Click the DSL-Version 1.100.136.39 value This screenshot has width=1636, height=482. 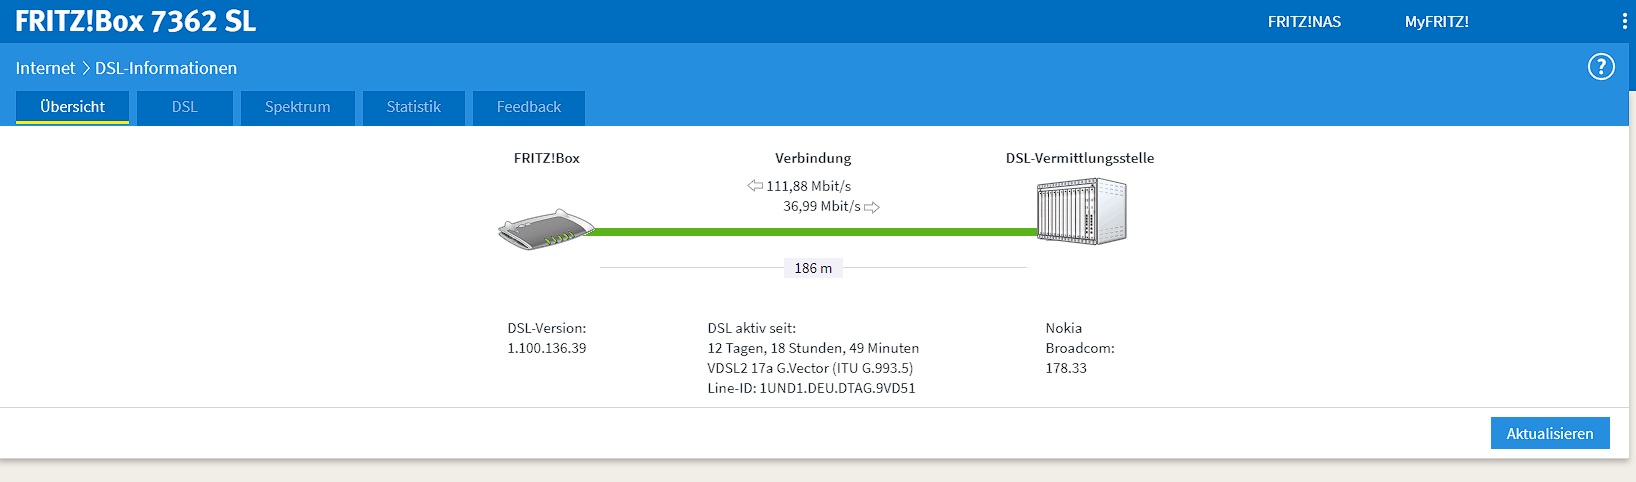[547, 348]
